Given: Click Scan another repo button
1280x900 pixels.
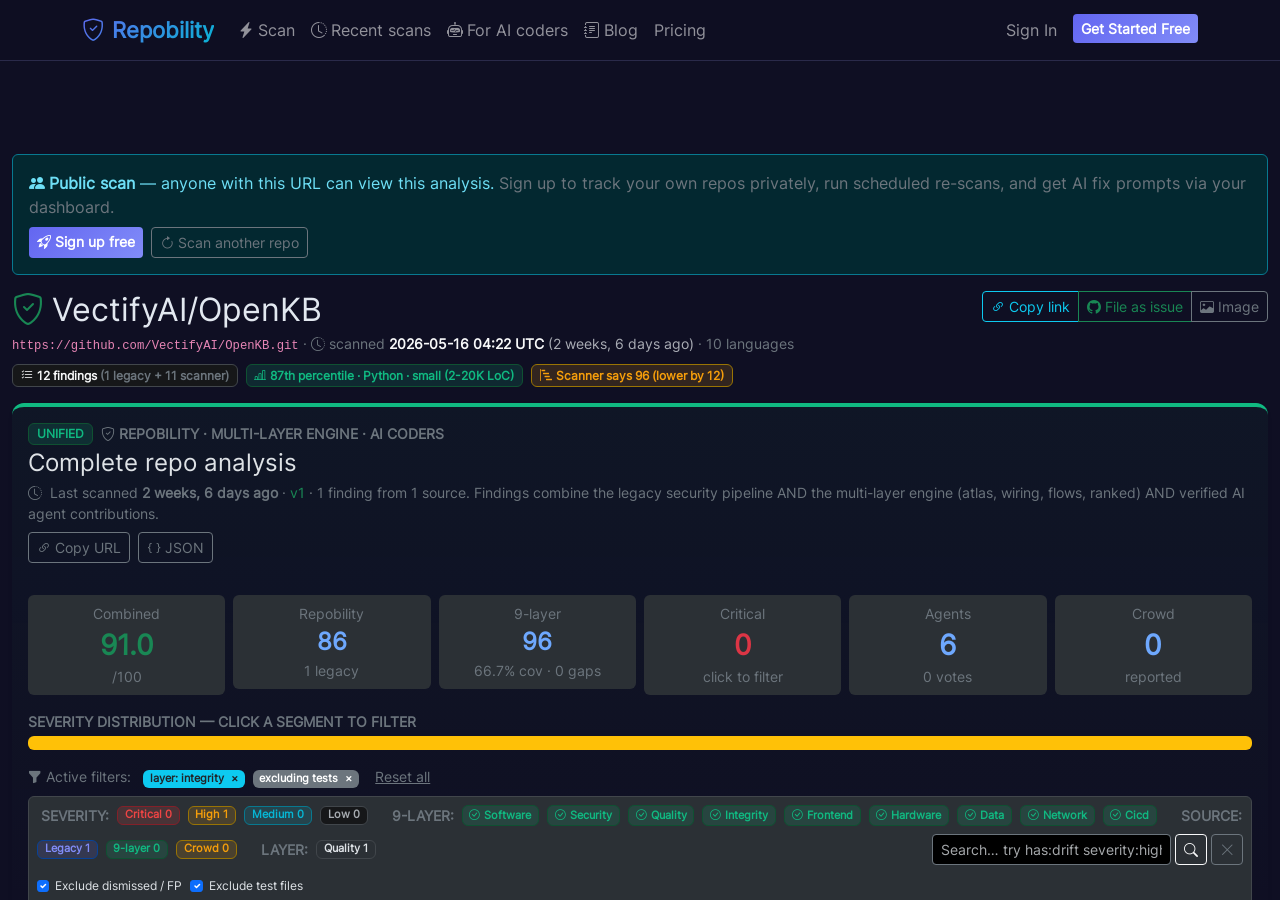Looking at the screenshot, I should coord(229,242).
